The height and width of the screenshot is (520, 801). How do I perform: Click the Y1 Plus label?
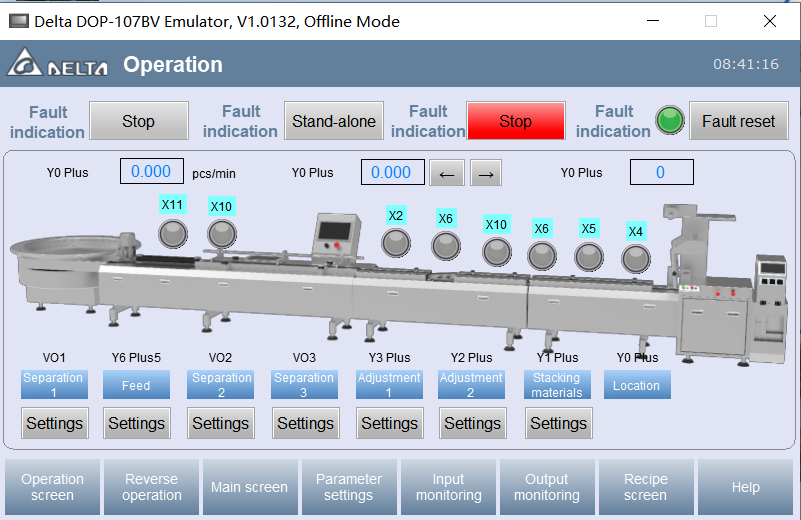click(557, 358)
